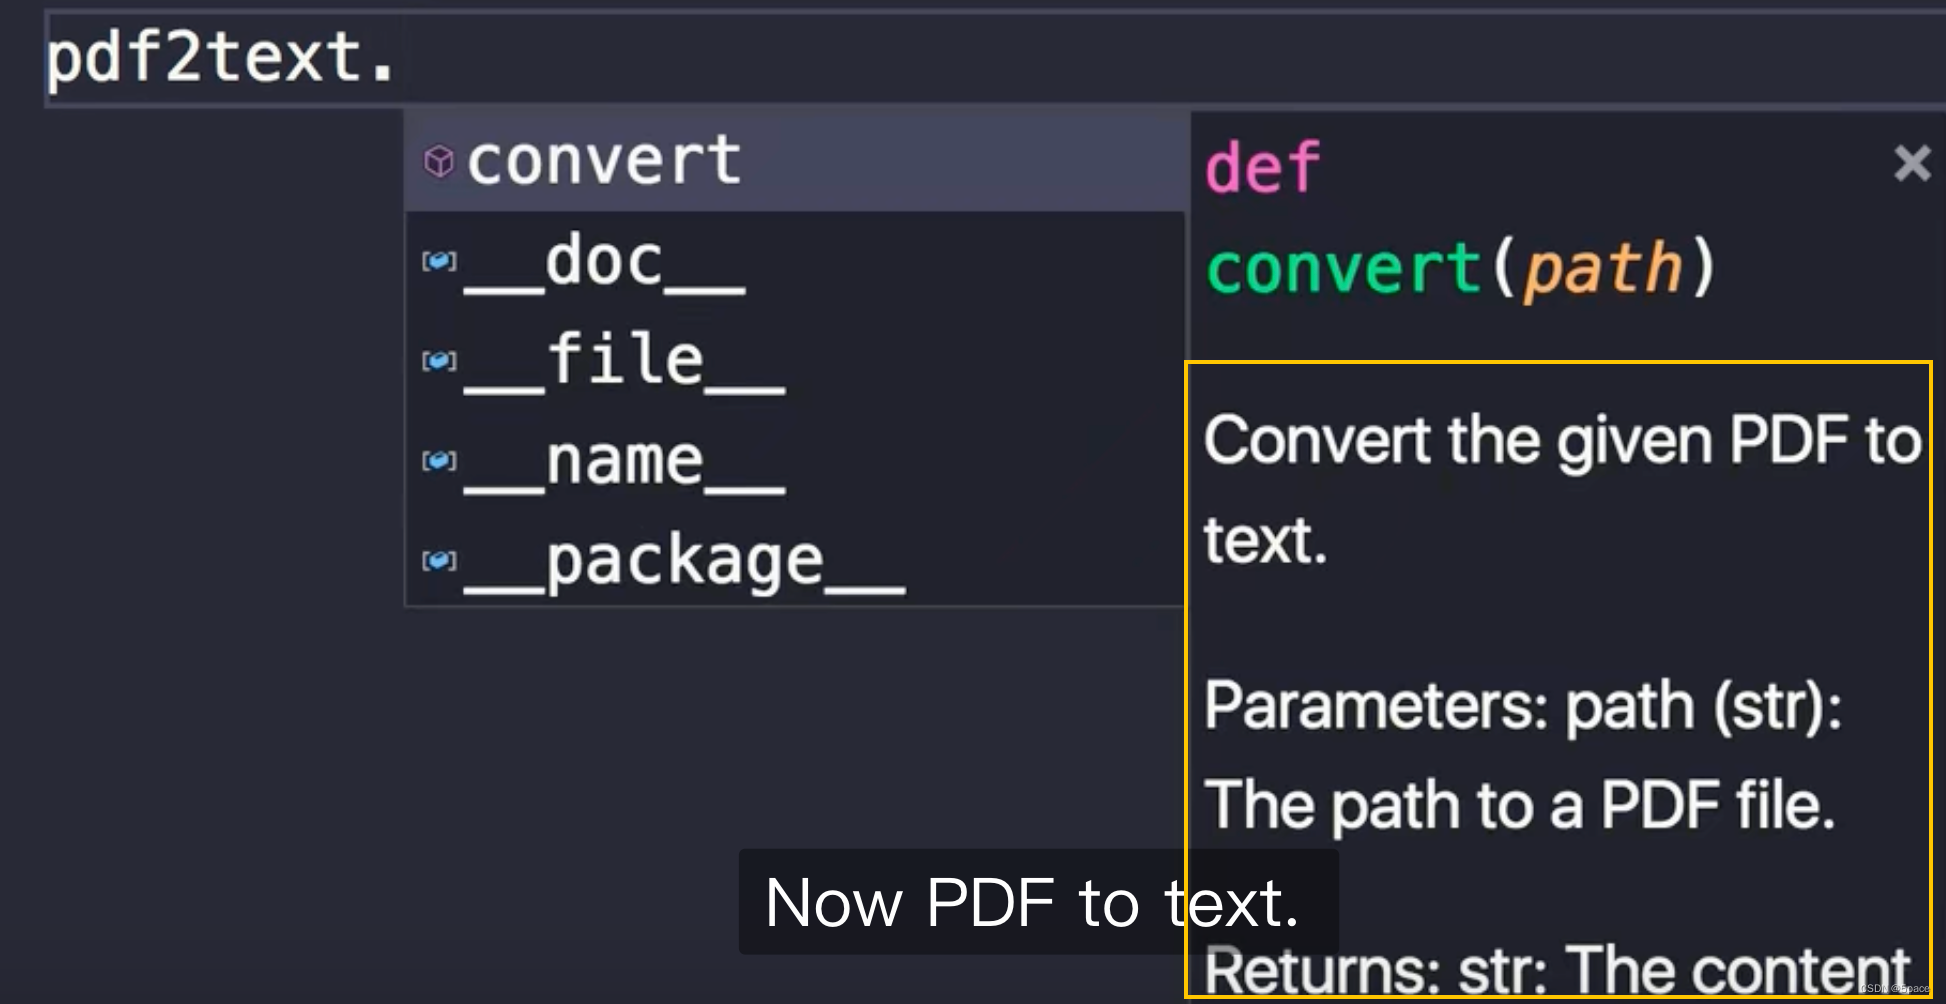Click the method cube icon beside convert
The width and height of the screenshot is (1946, 1004).
tap(439, 161)
